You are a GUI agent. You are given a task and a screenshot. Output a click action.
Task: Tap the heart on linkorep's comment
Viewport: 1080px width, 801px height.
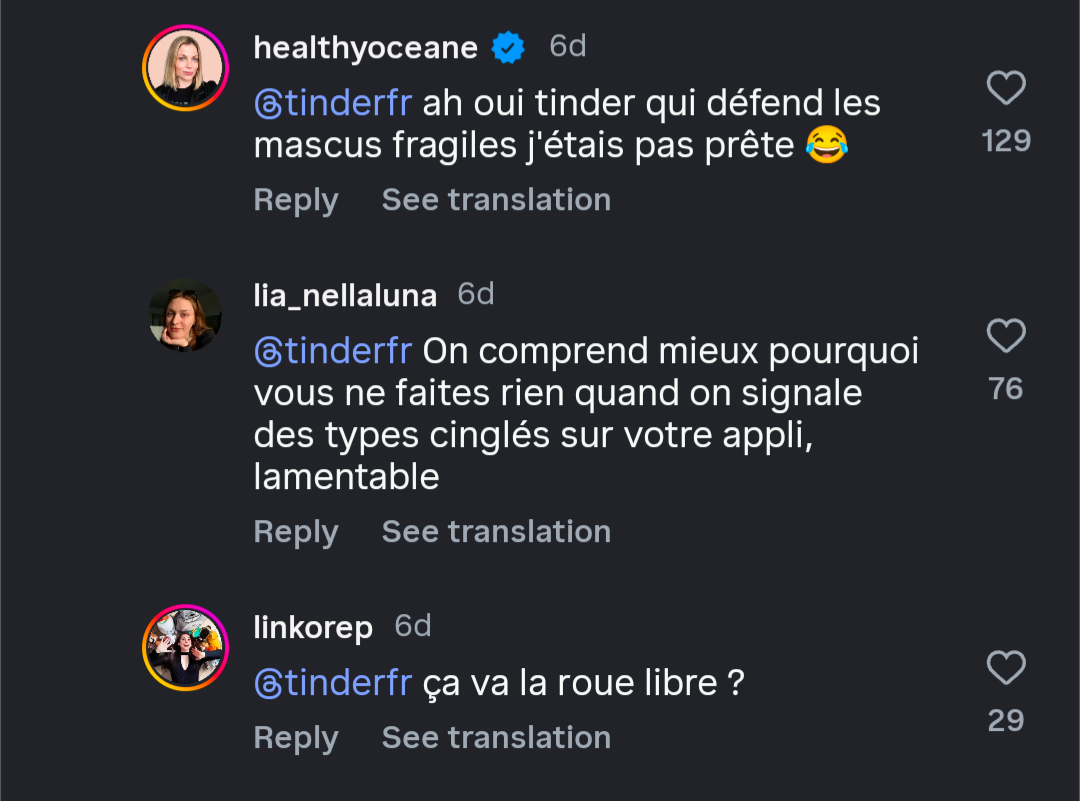click(1006, 667)
